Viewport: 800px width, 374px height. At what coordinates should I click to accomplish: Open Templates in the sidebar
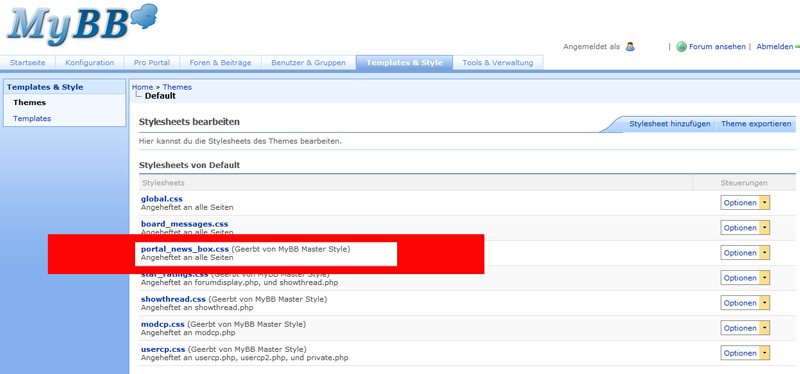point(32,118)
